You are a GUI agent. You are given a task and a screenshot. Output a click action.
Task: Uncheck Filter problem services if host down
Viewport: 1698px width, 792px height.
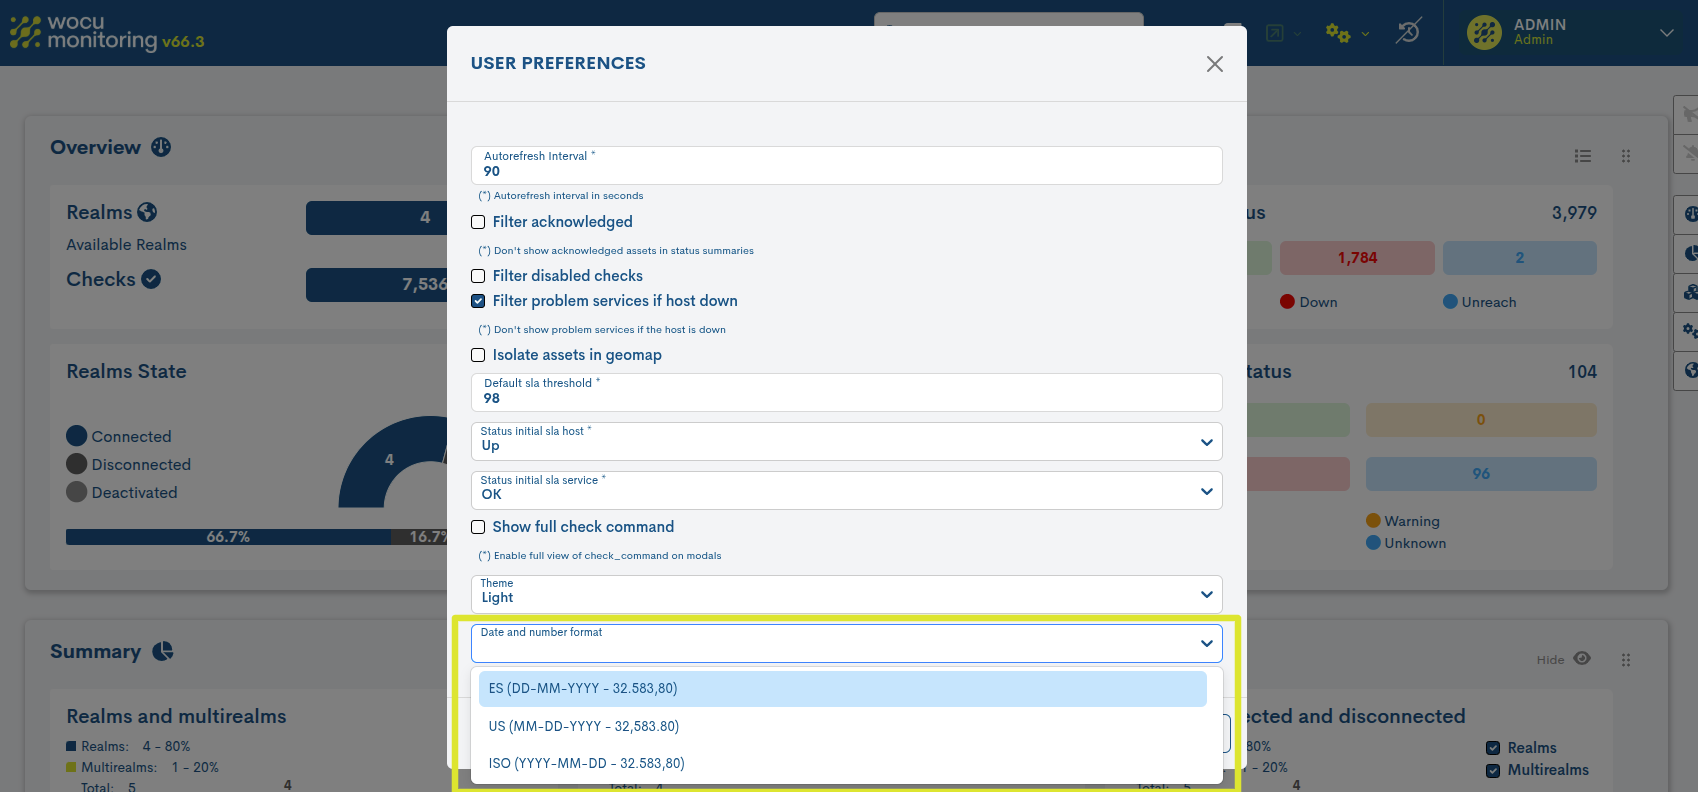pos(478,301)
